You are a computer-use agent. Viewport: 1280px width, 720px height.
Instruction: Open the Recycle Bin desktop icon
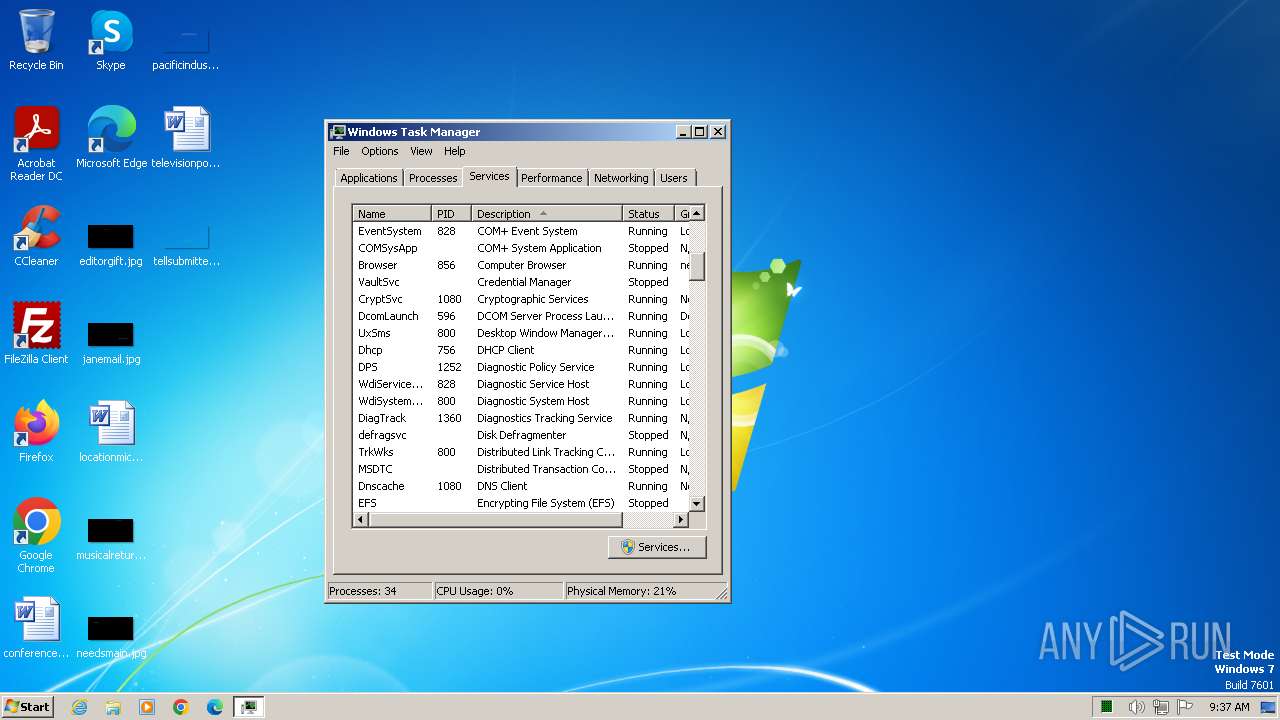click(x=36, y=40)
